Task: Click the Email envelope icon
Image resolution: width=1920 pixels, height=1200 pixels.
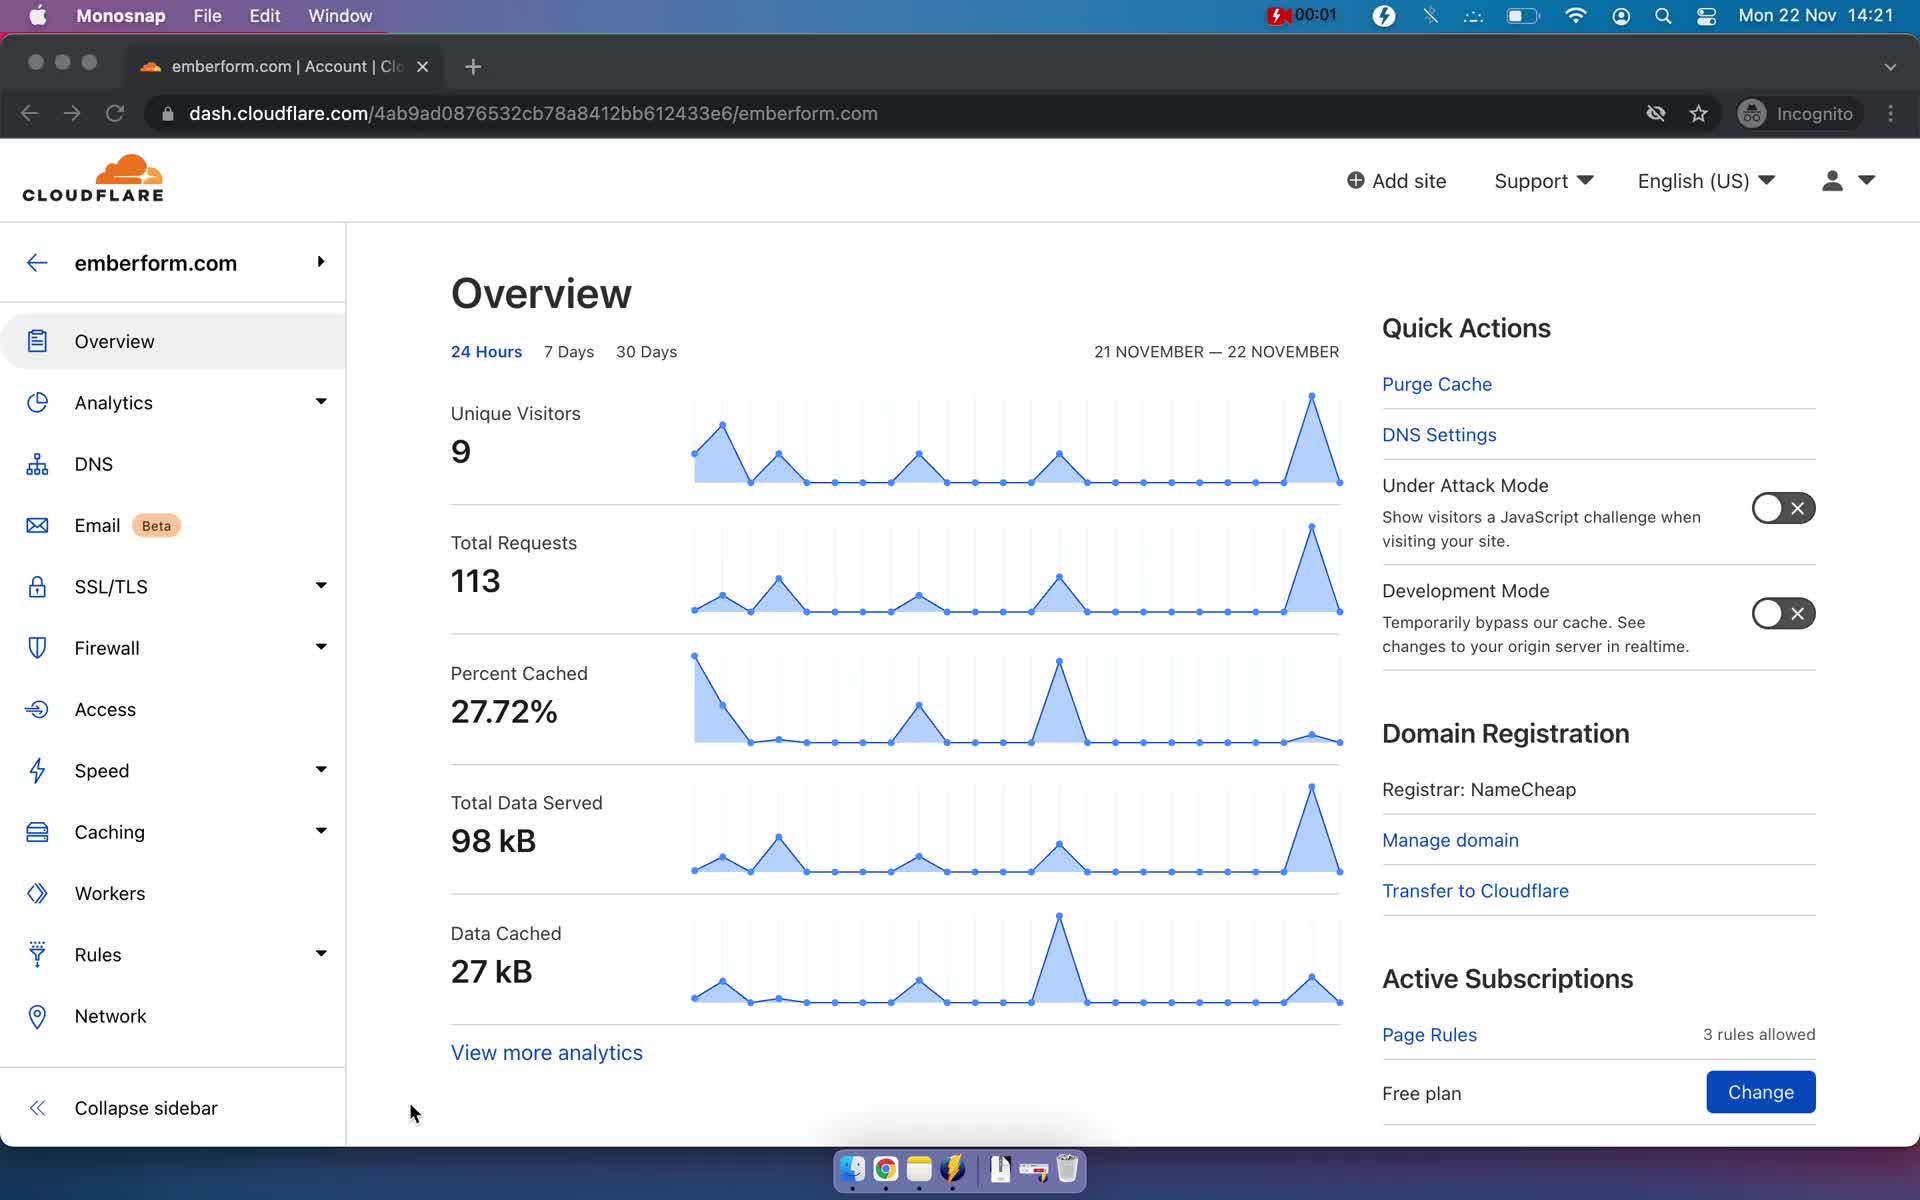Action: pos(37,525)
